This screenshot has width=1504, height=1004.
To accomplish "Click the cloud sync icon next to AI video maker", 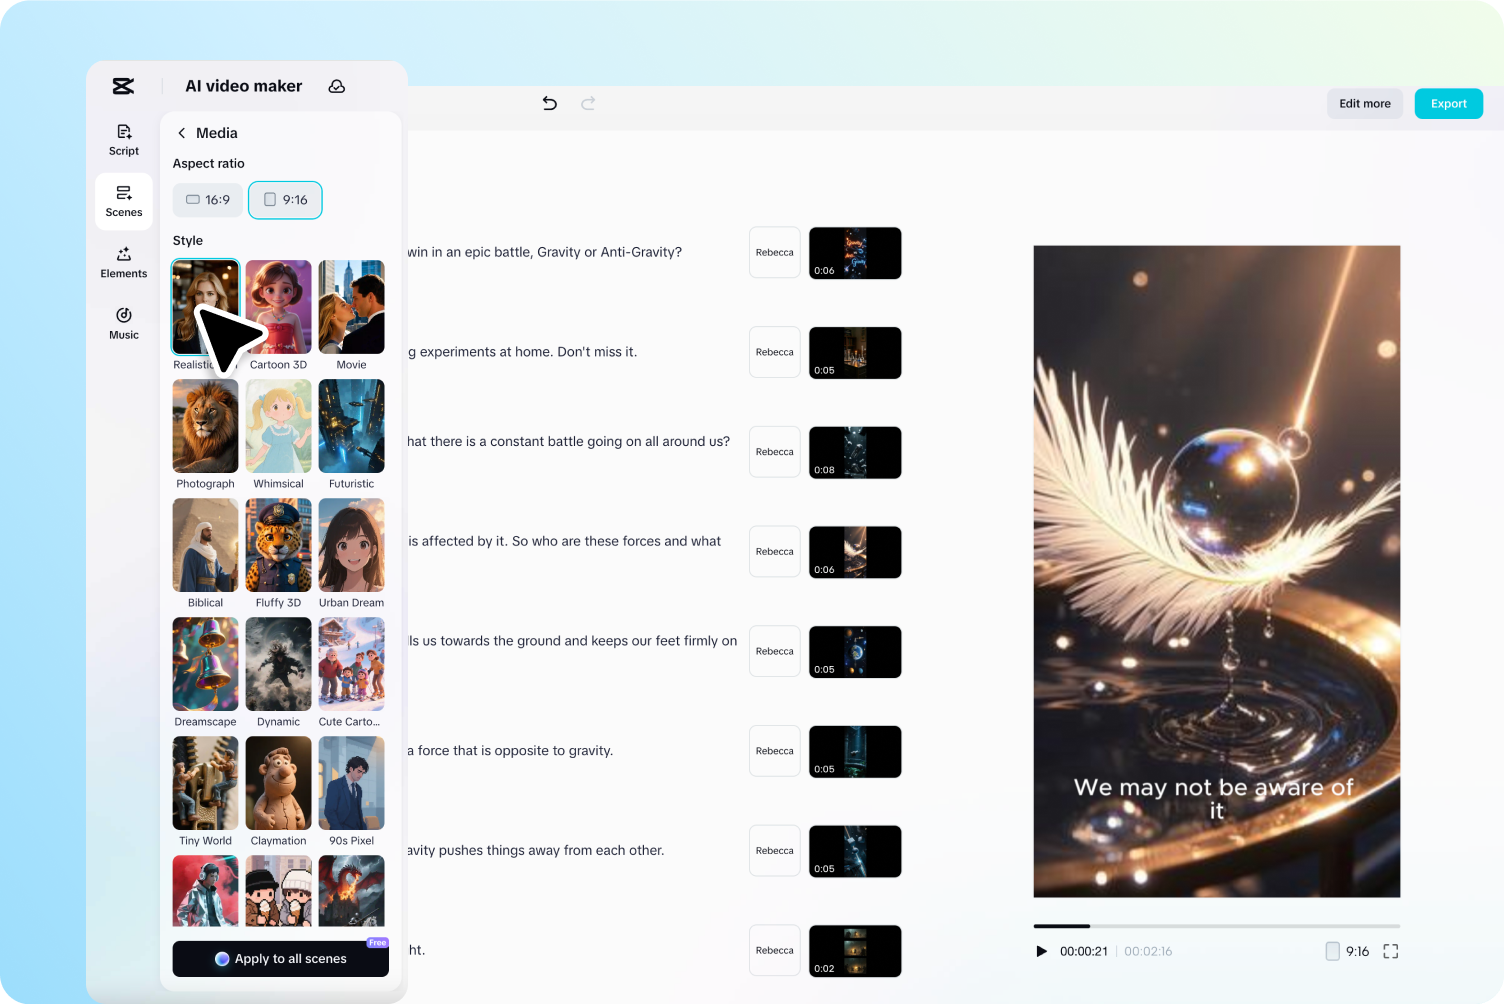I will (337, 86).
